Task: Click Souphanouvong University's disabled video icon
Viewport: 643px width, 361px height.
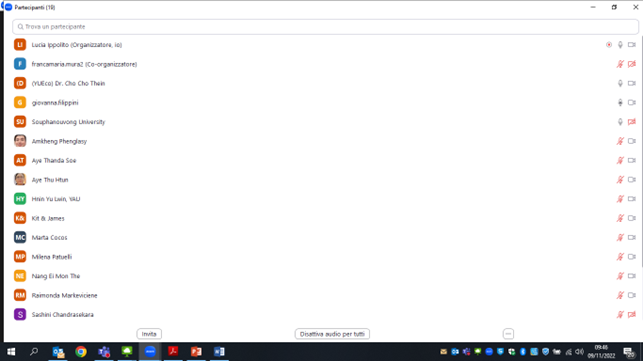Action: coord(632,122)
